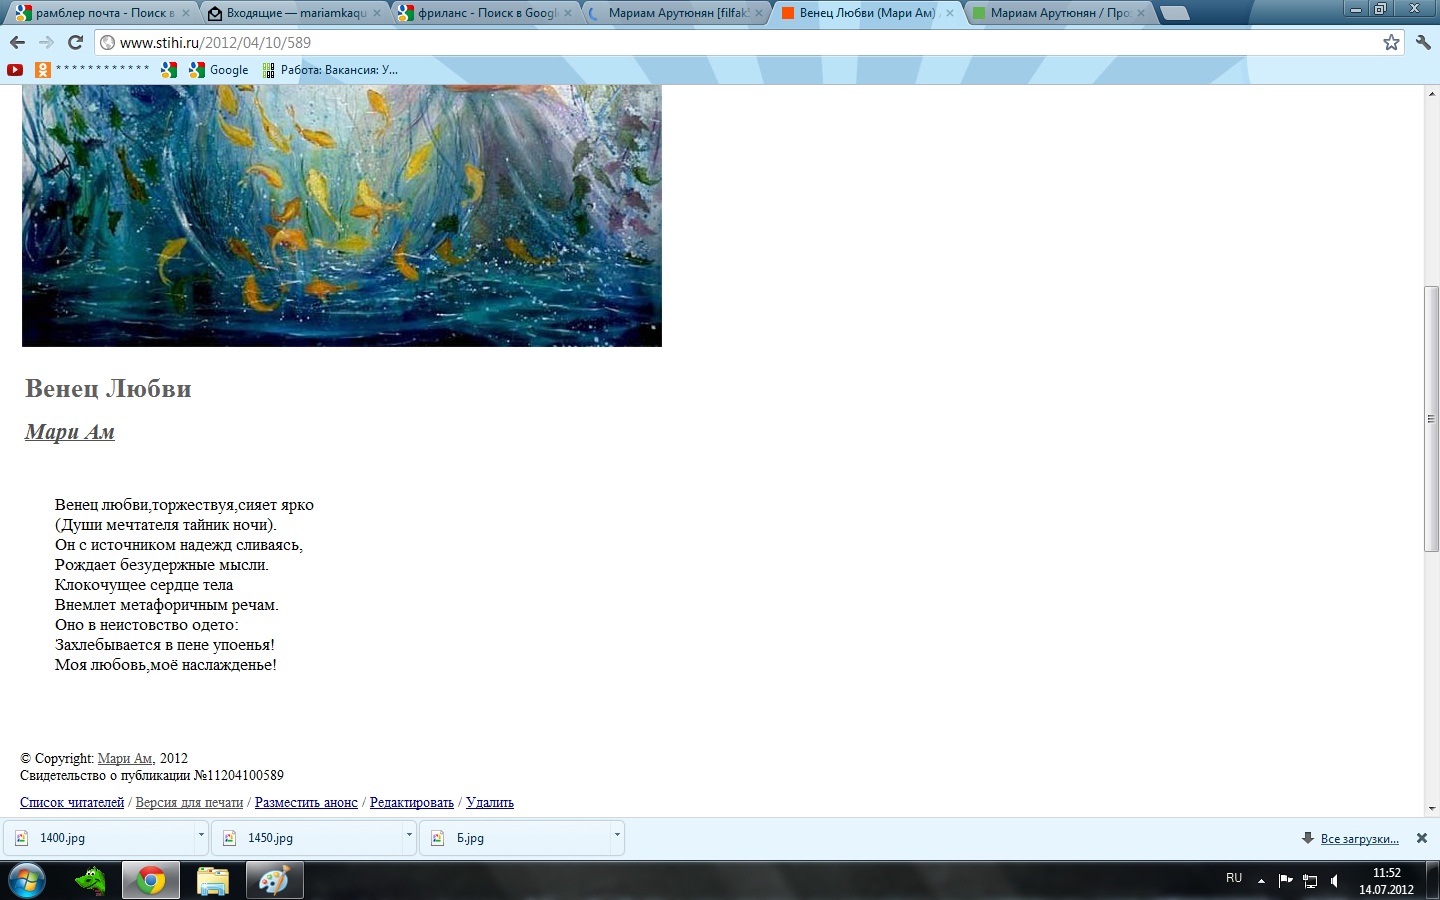Open downloaded file 1450.jpg
This screenshot has width=1440, height=900.
pos(308,838)
